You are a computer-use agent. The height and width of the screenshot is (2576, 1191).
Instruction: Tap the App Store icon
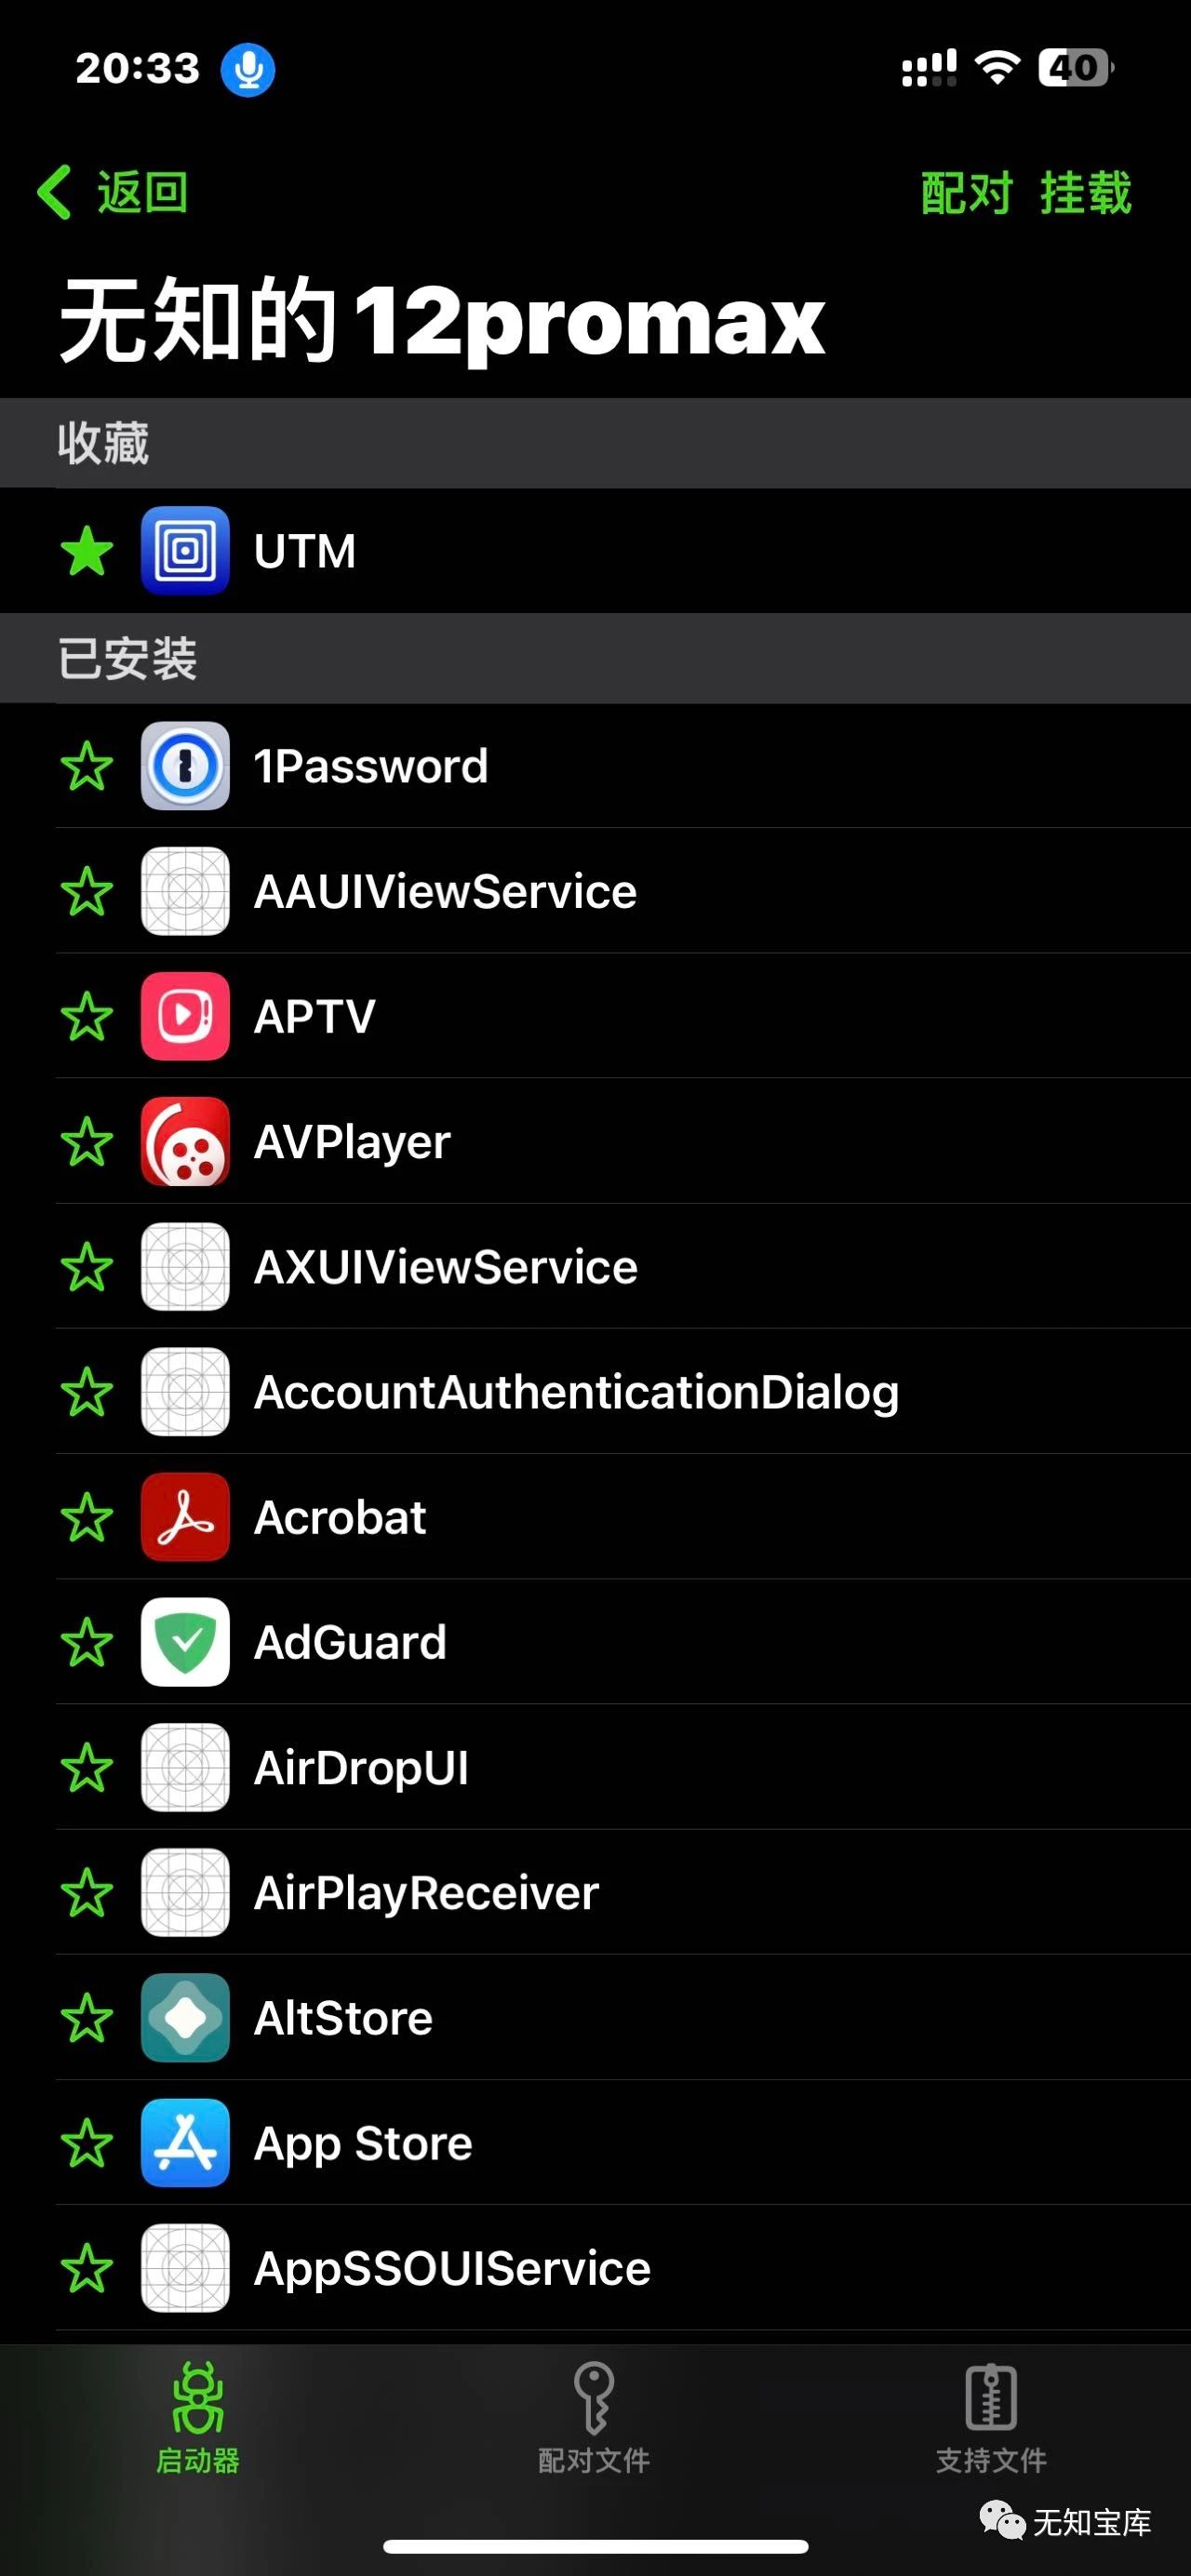185,2143
